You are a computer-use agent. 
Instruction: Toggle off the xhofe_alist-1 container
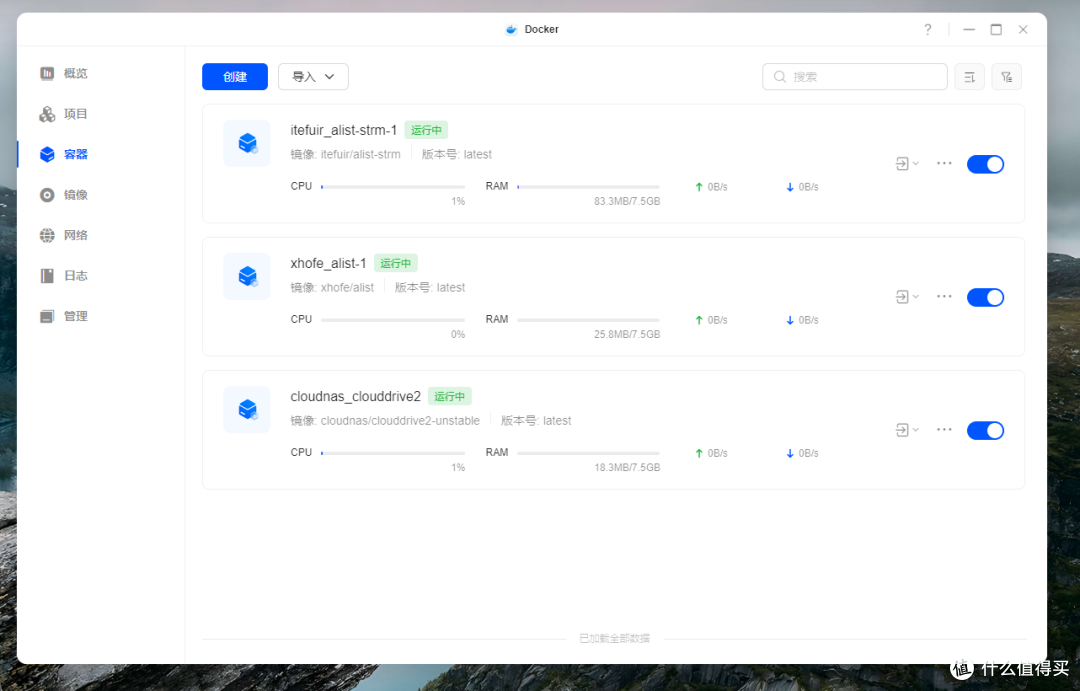[x=986, y=297]
